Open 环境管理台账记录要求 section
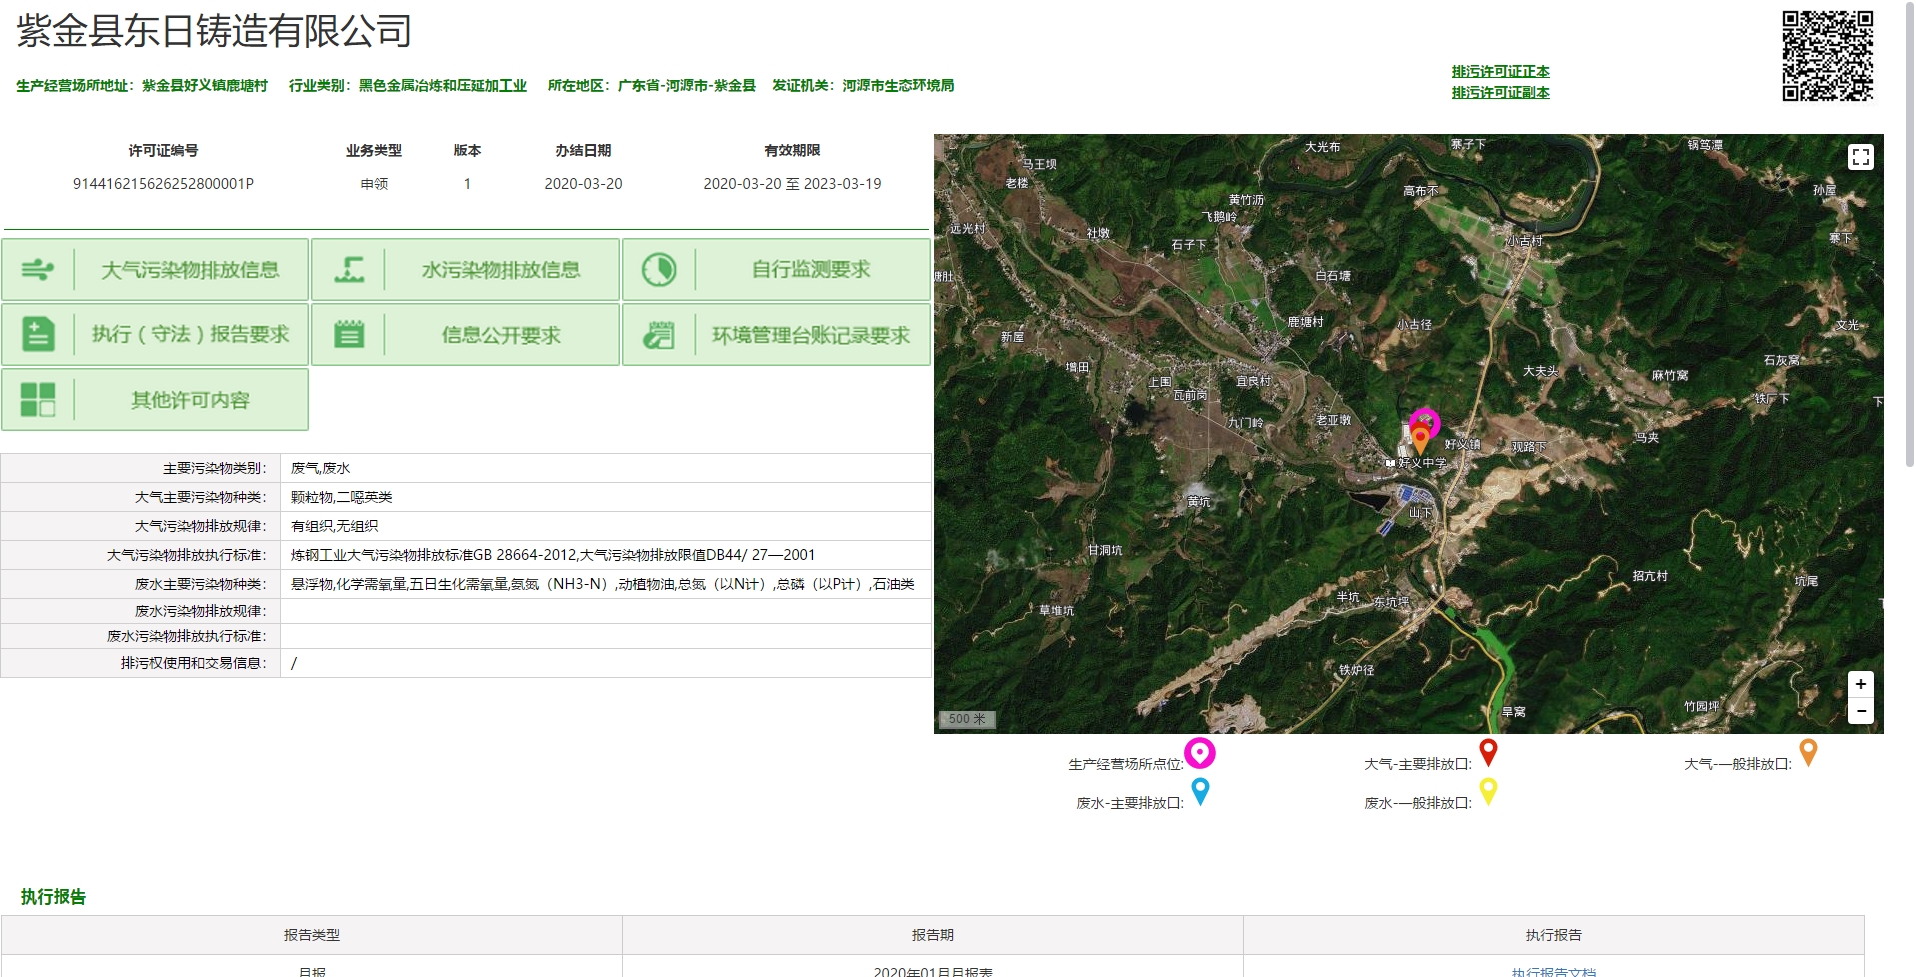Screen dimensions: 1916x977 pos(811,335)
